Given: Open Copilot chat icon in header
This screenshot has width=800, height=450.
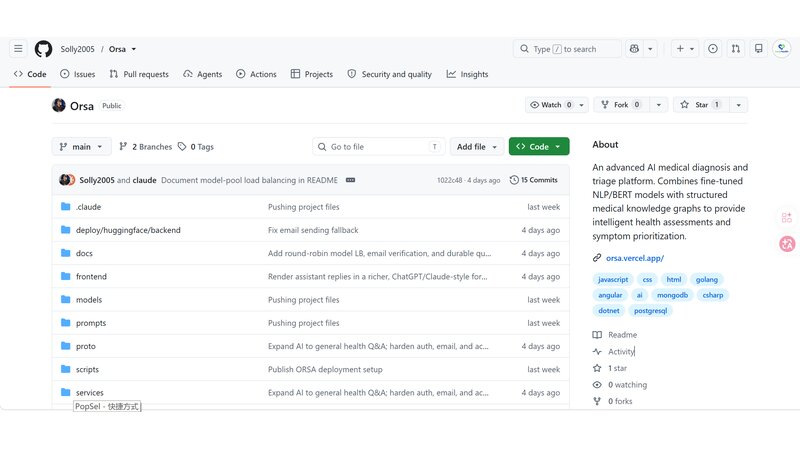Looking at the screenshot, I should 634,49.
